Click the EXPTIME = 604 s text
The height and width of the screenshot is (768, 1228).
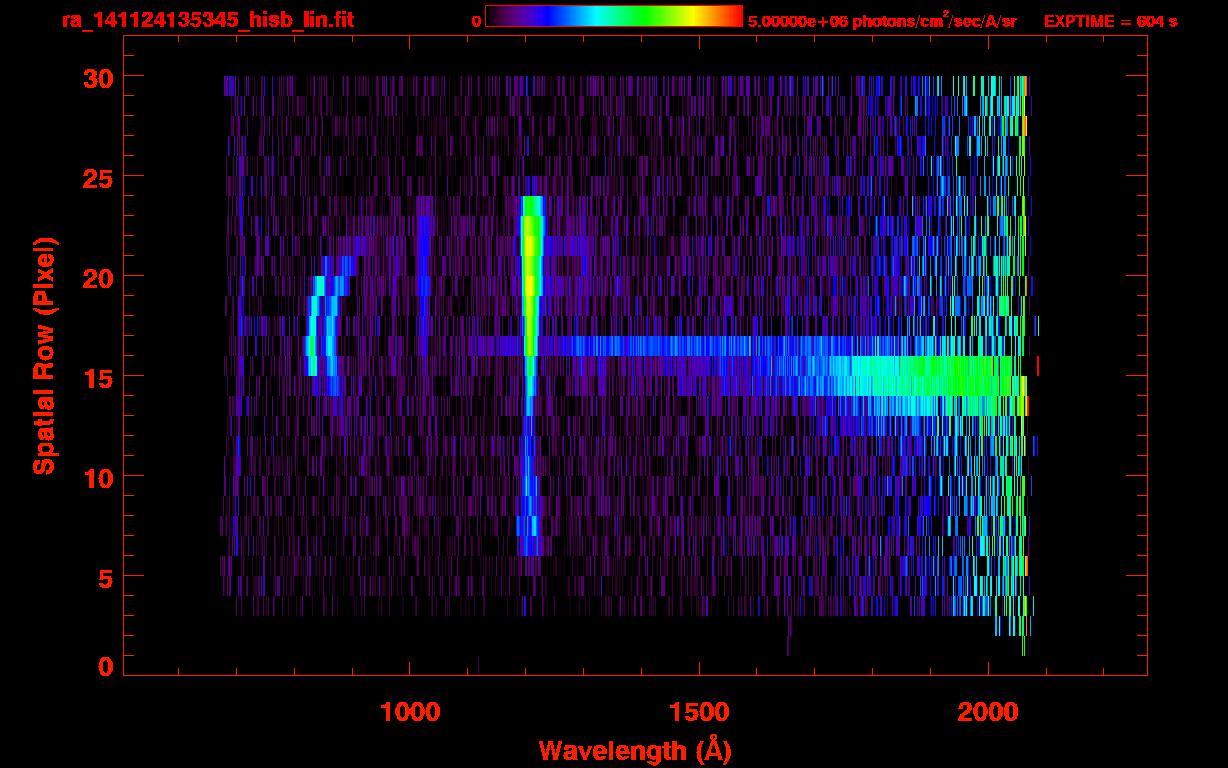pos(1111,21)
